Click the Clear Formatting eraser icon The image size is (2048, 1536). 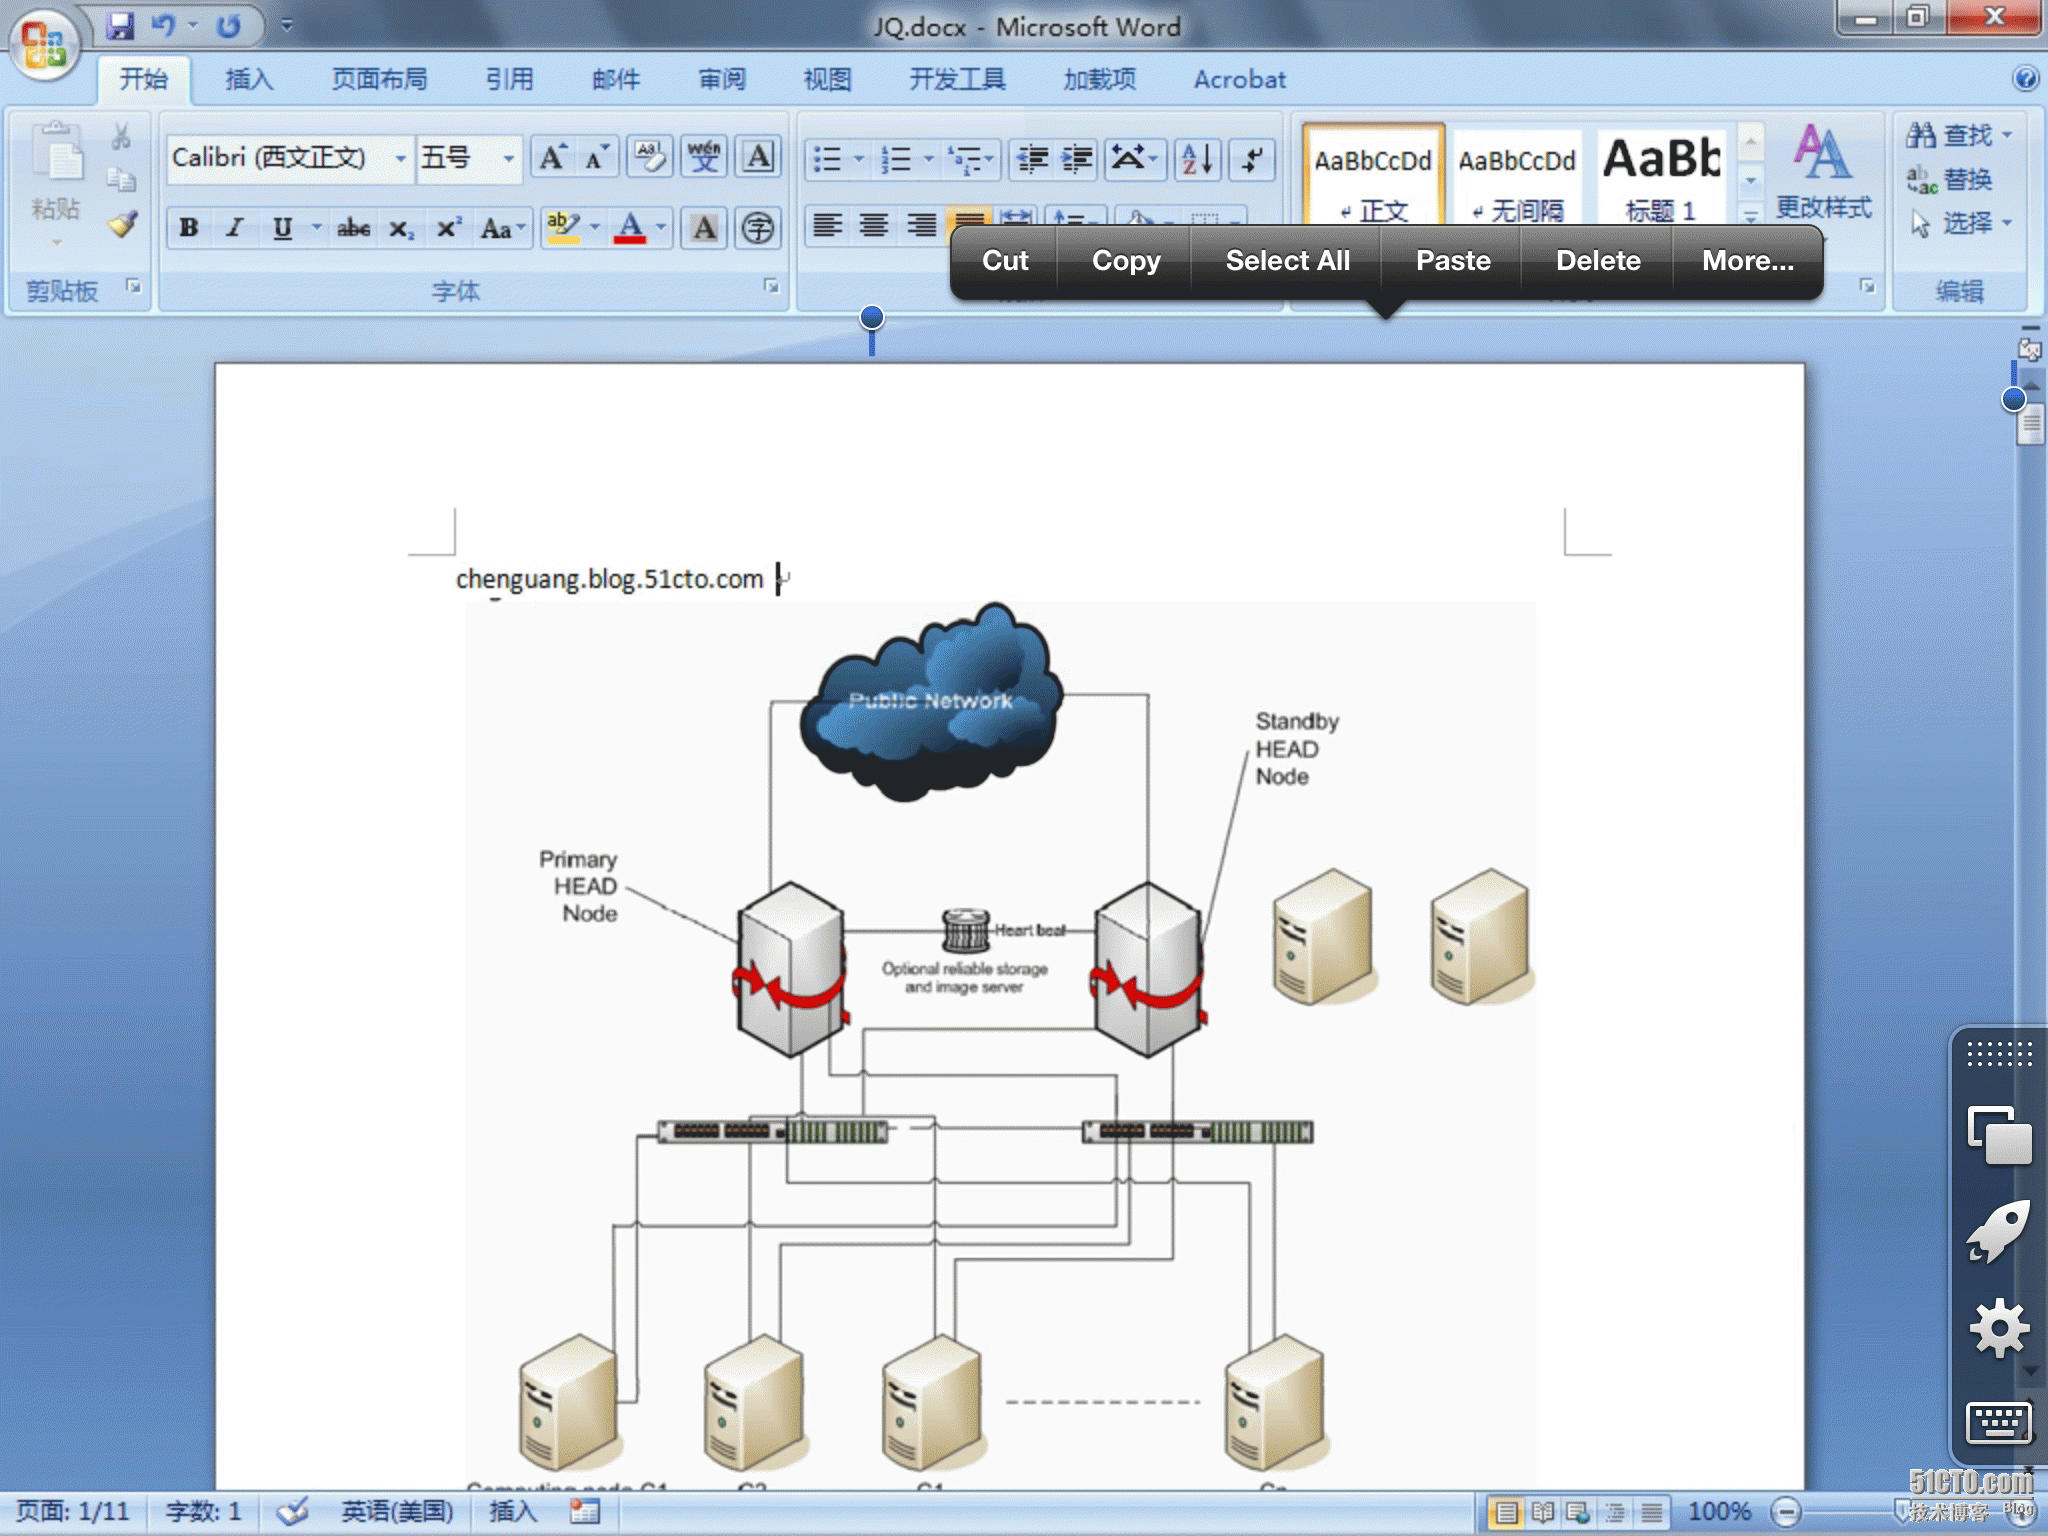[x=650, y=158]
